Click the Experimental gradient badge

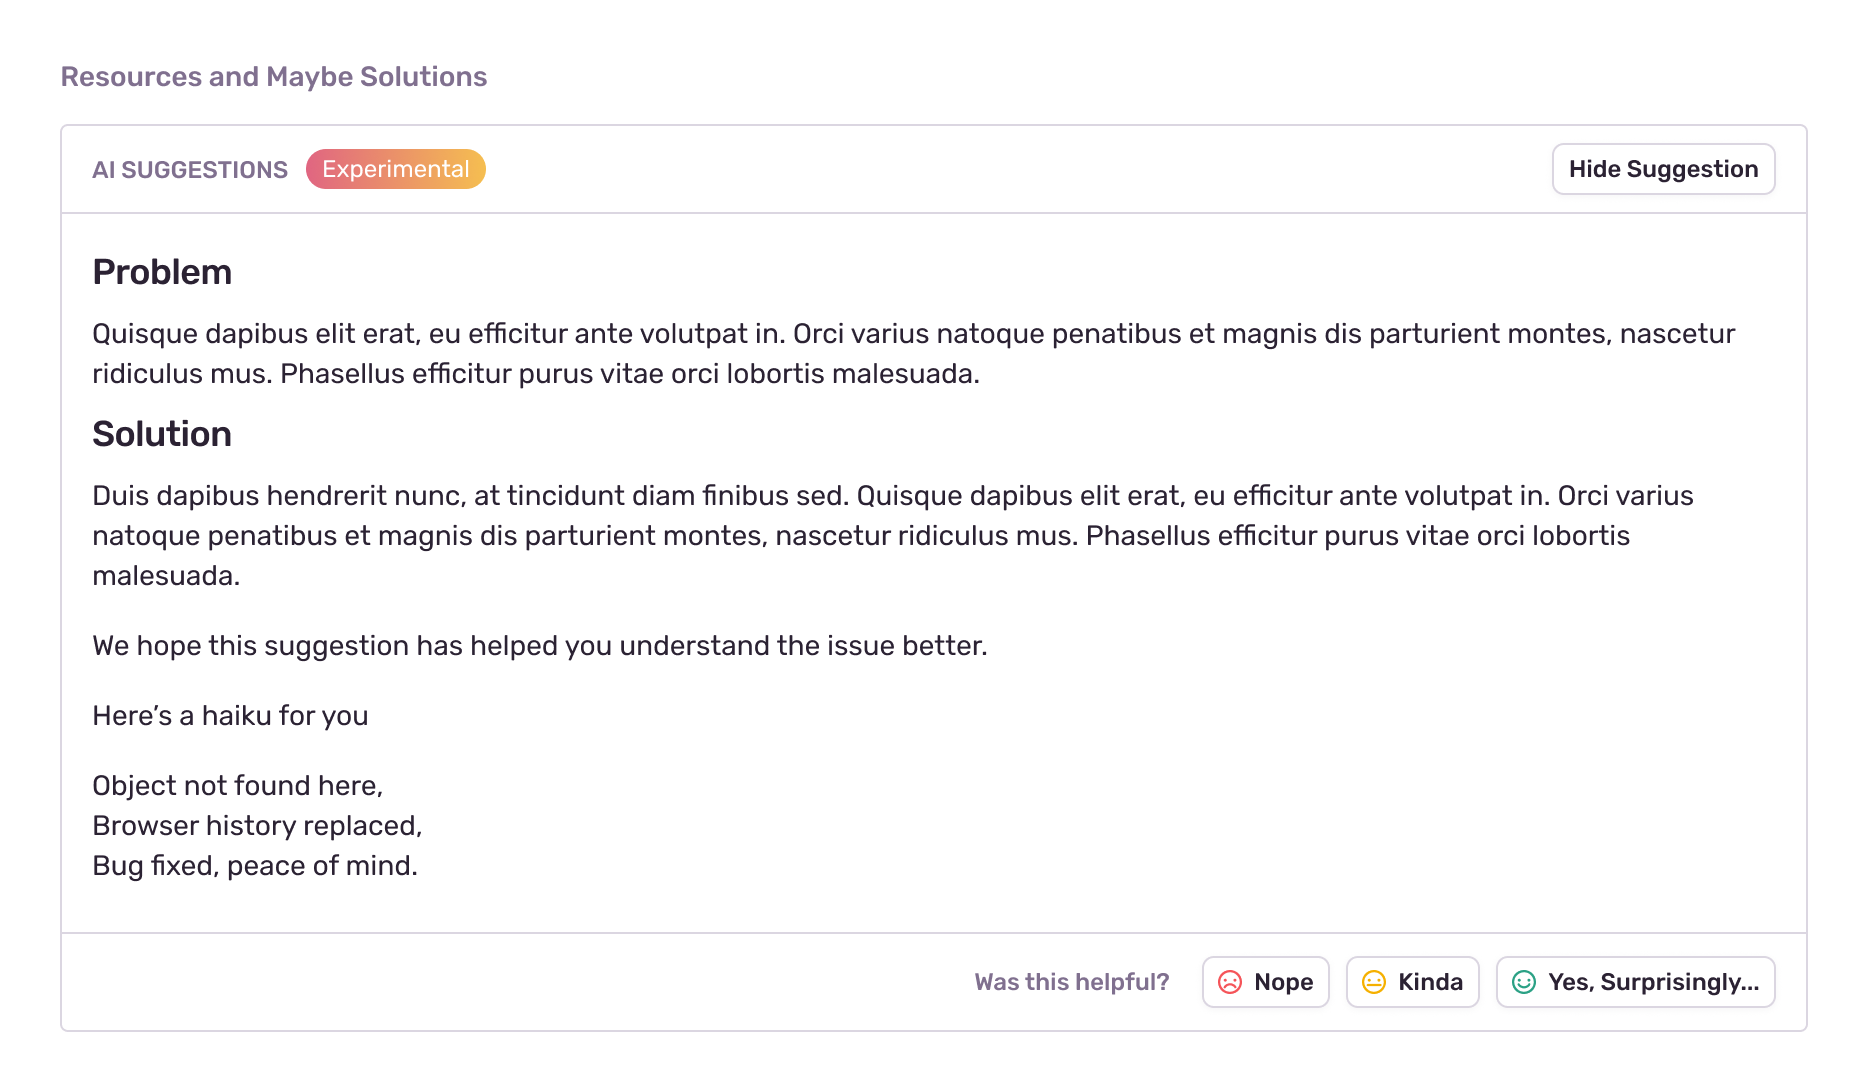coord(395,169)
